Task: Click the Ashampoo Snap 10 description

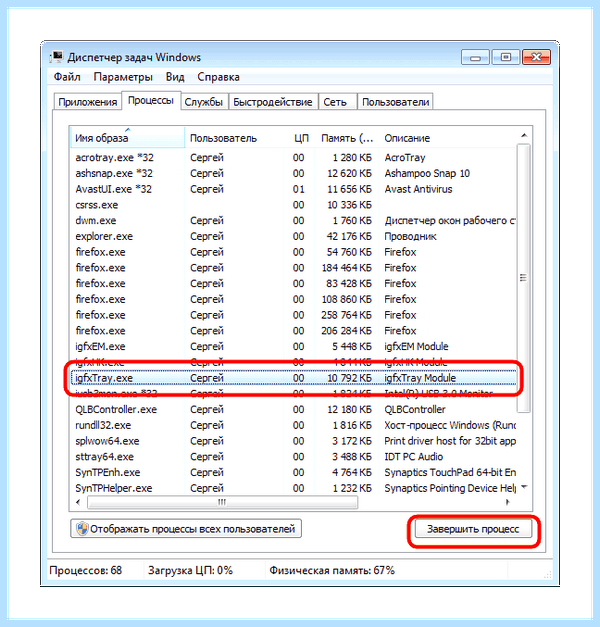Action: click(x=427, y=173)
